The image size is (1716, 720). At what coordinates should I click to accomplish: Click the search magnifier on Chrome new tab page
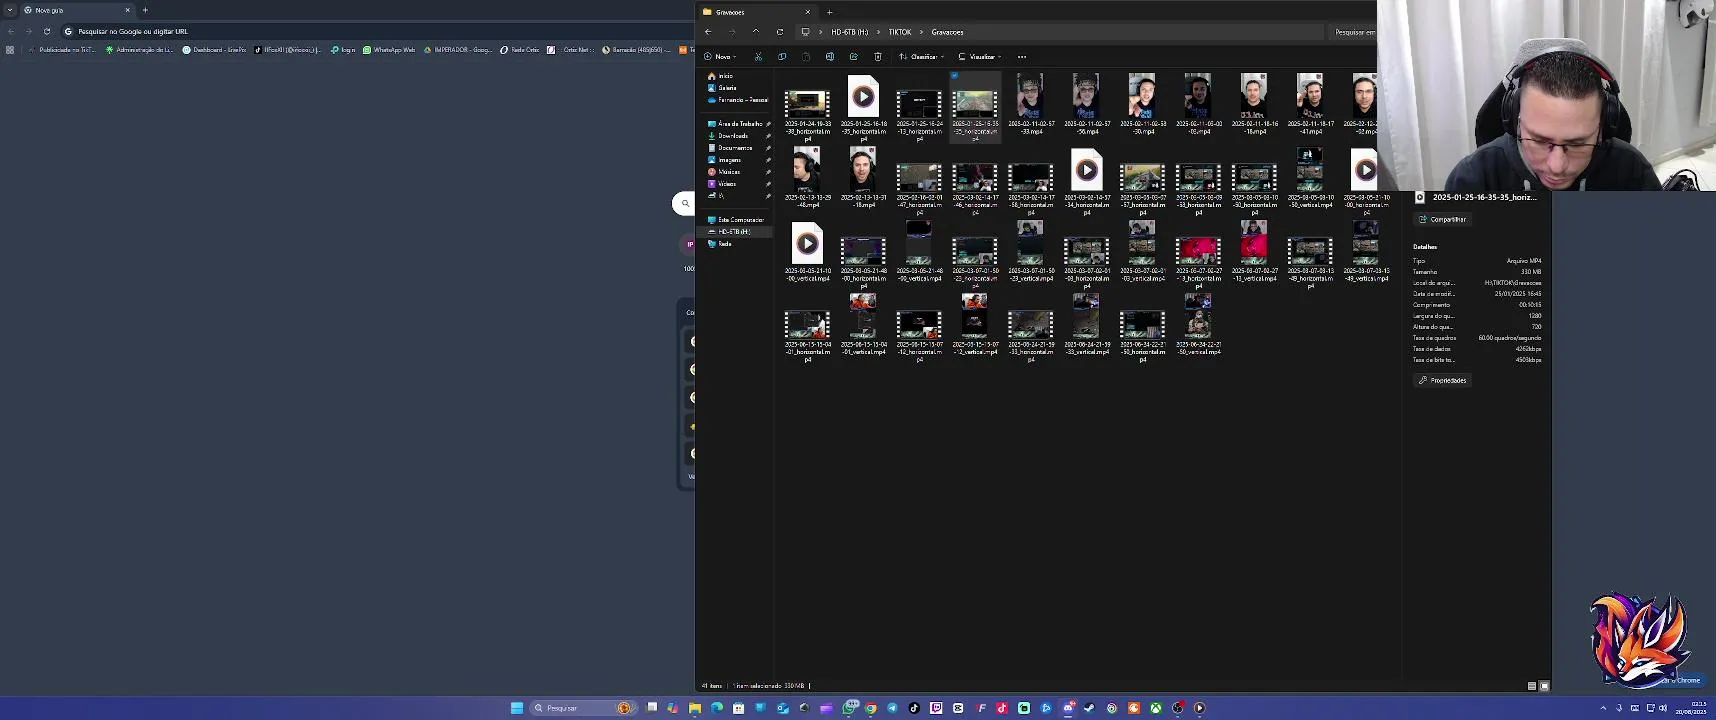pos(685,203)
